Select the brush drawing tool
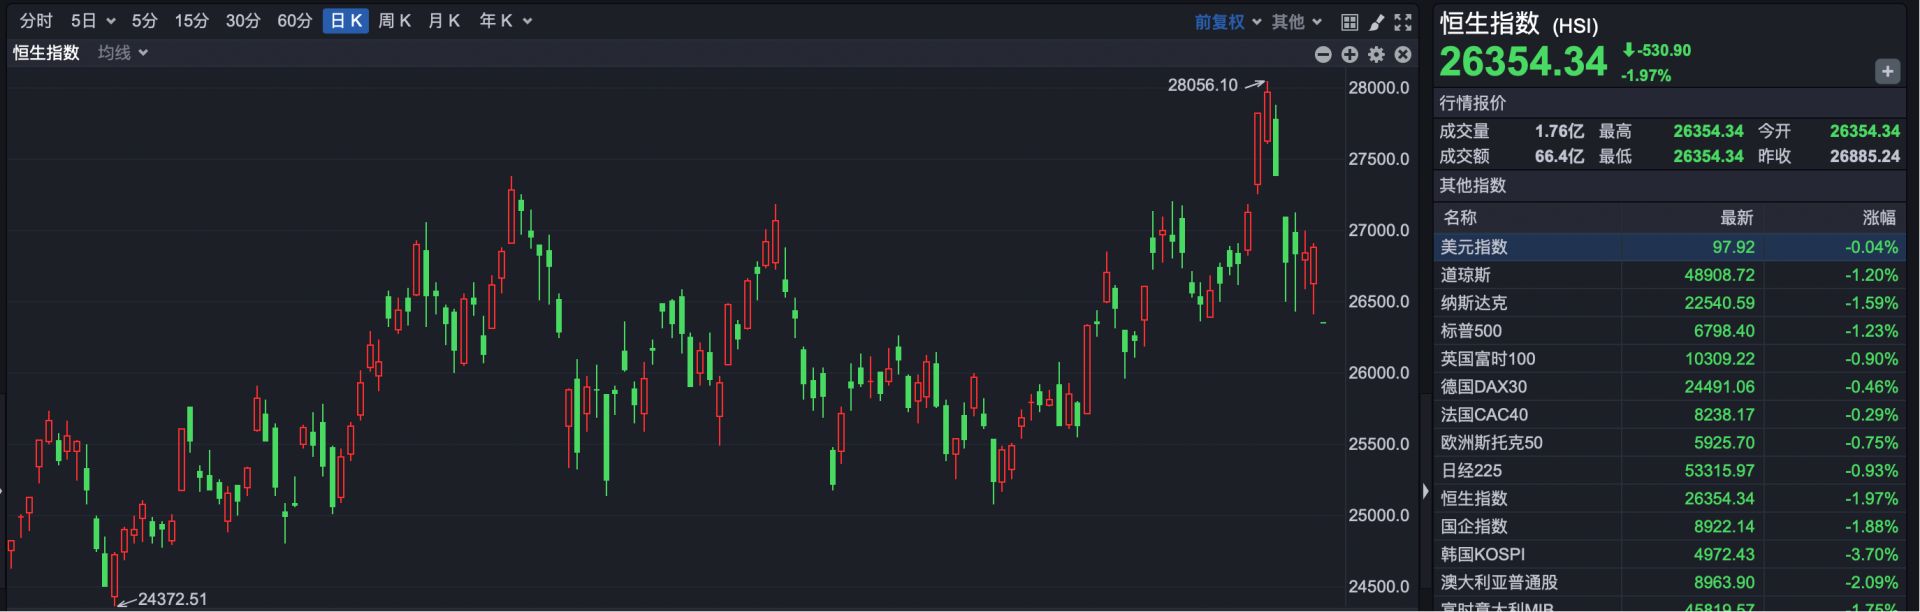 coord(1376,21)
